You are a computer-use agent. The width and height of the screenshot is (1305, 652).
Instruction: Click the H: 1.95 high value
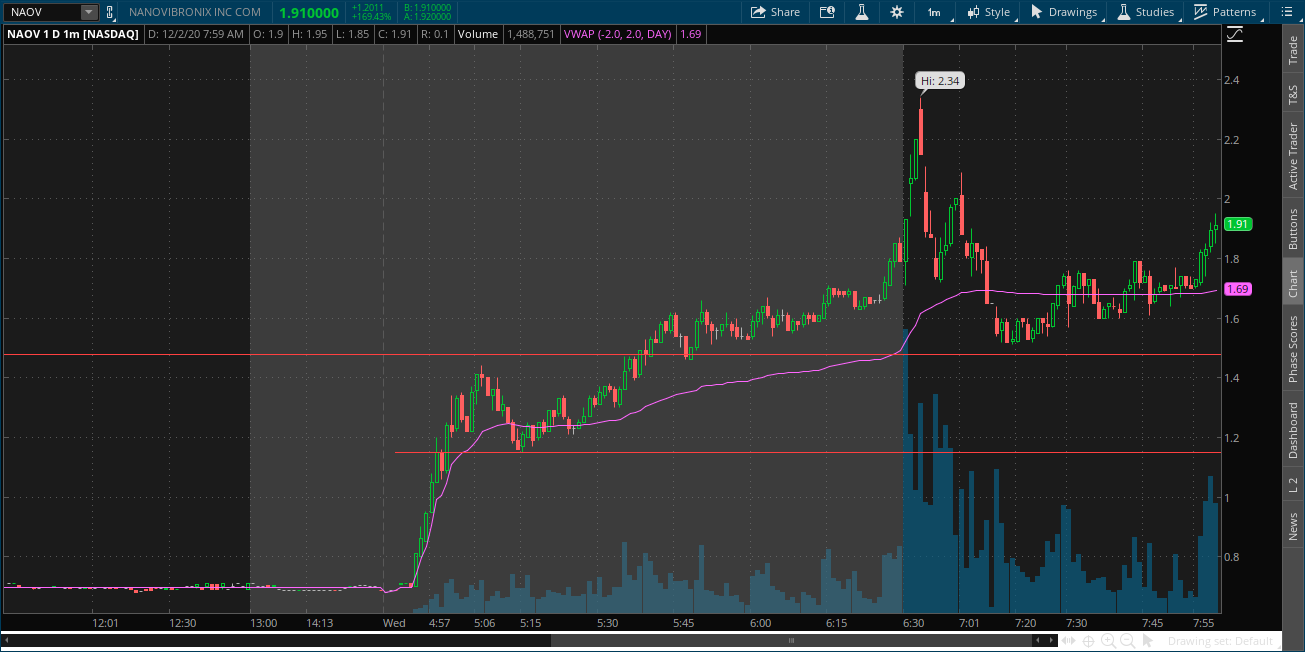(309, 34)
